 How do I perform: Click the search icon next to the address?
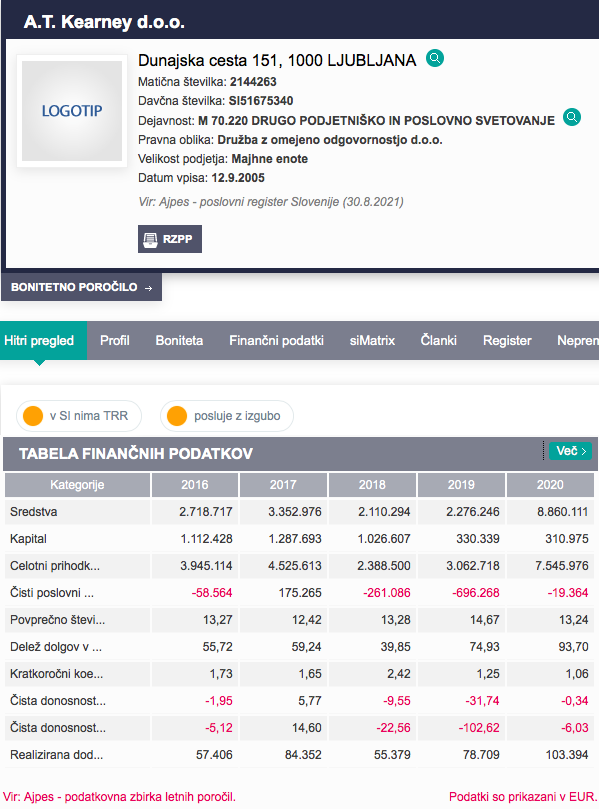click(435, 58)
